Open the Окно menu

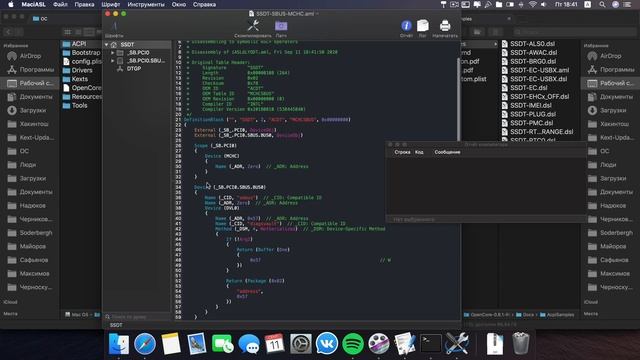coord(179,4)
